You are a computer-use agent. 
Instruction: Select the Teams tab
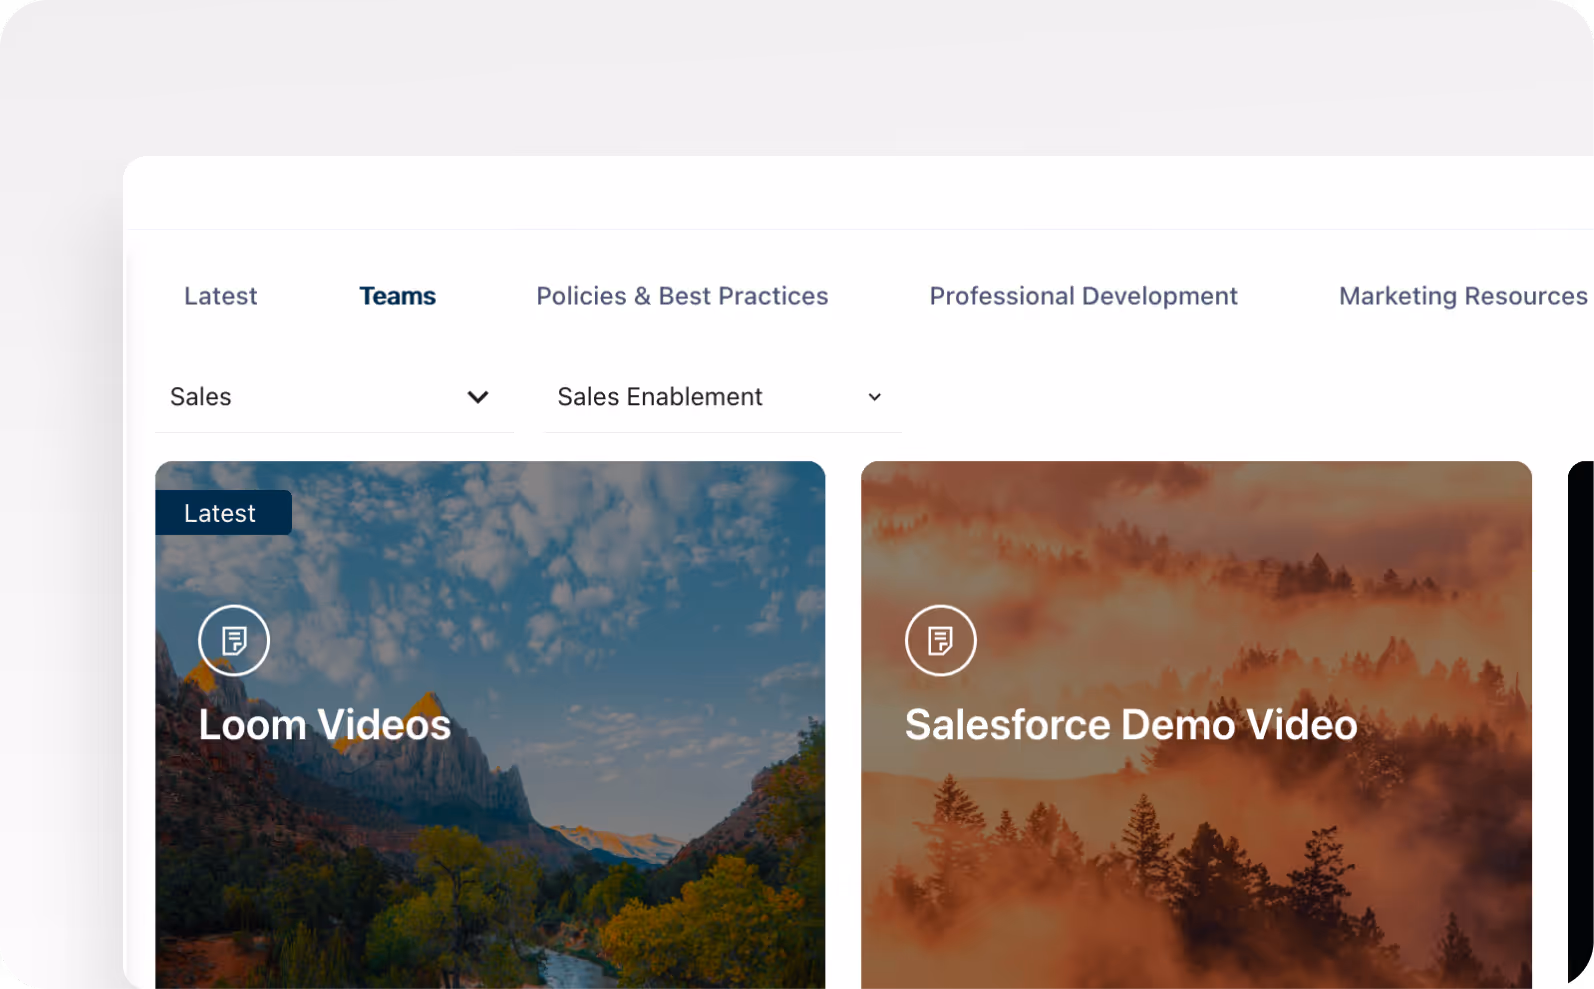click(x=397, y=296)
